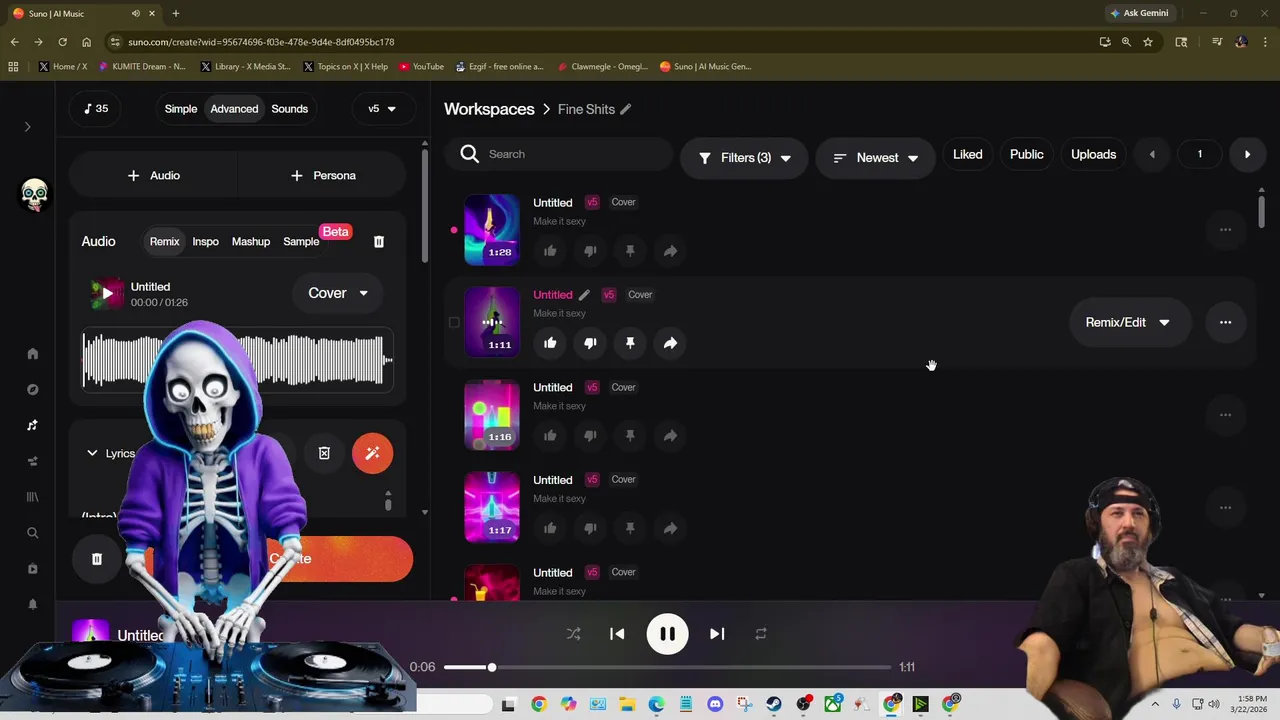Skip to previous track in player
This screenshot has width=1280, height=720.
coord(617,634)
